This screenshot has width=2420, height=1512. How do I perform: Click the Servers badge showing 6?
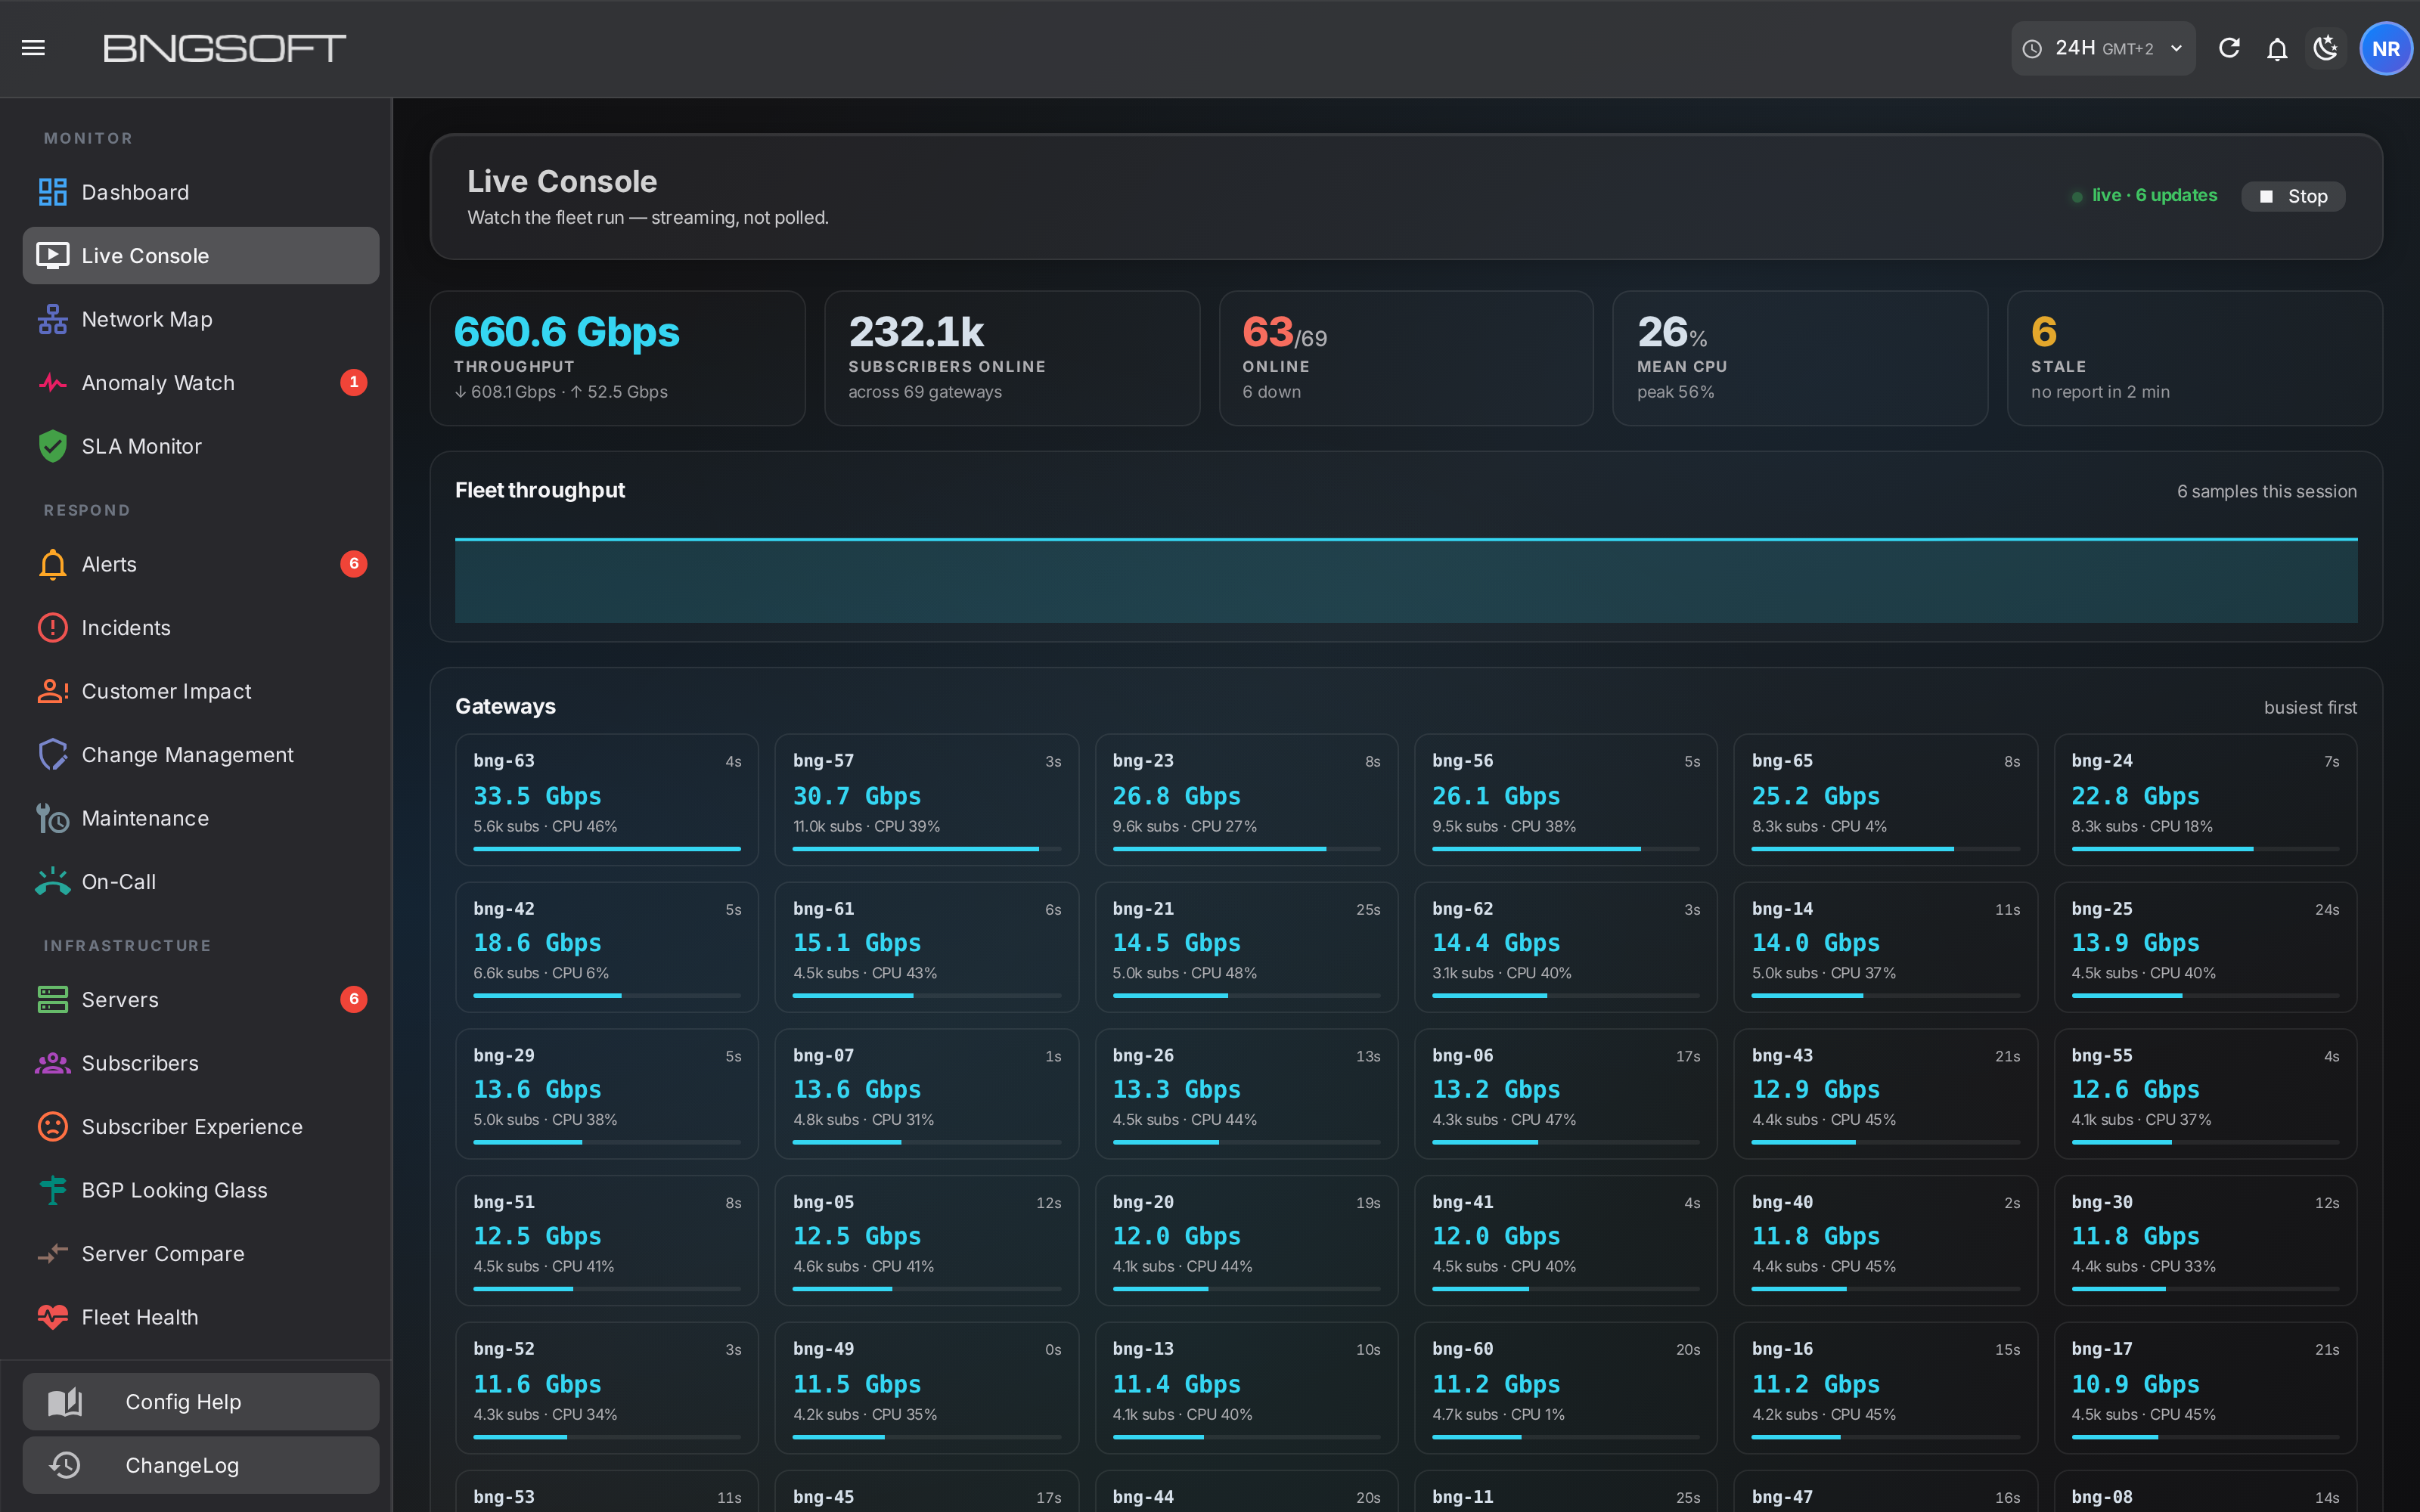[x=354, y=999]
